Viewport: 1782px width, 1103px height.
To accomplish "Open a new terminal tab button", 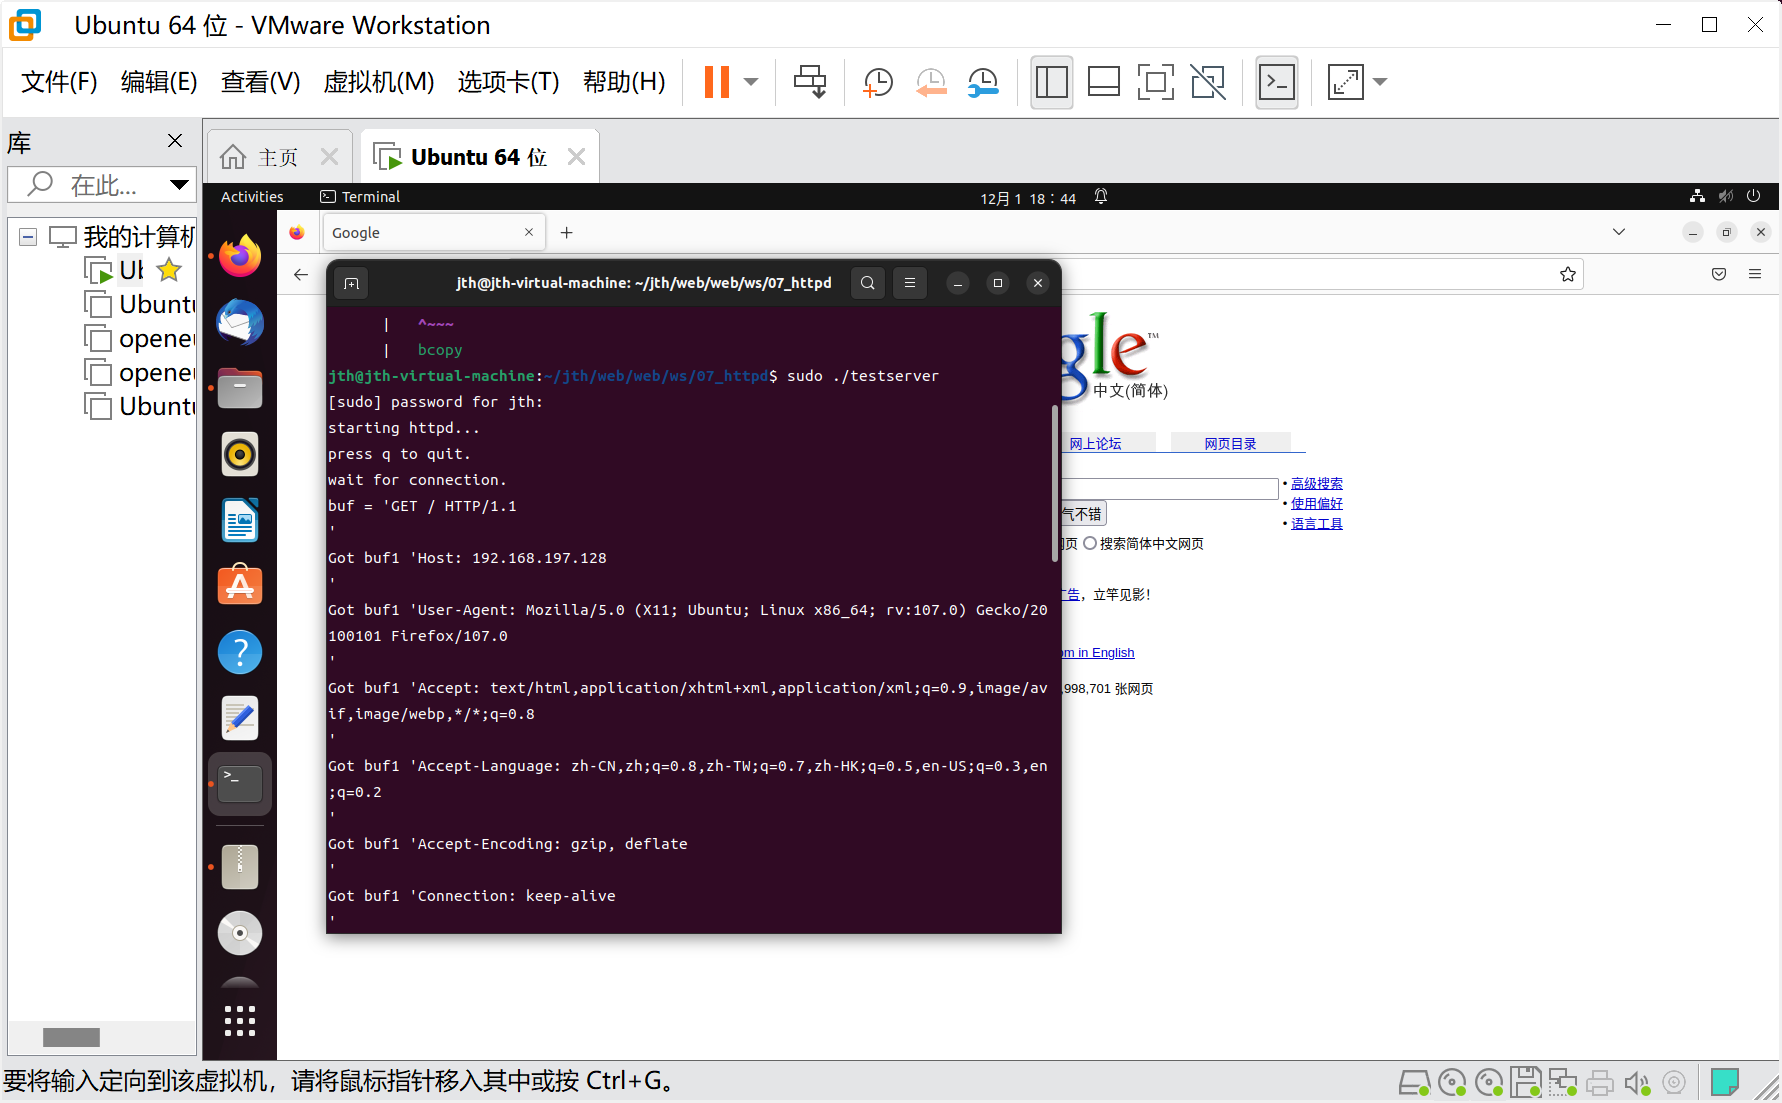I will coord(351,284).
